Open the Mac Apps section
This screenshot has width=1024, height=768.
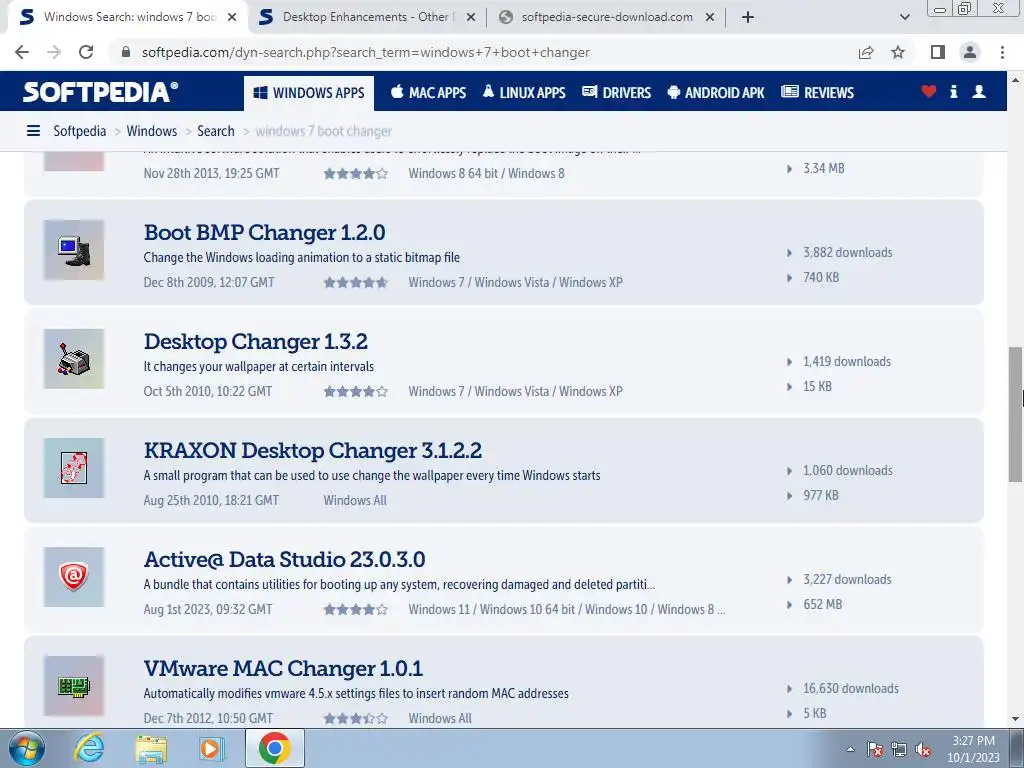pos(428,93)
